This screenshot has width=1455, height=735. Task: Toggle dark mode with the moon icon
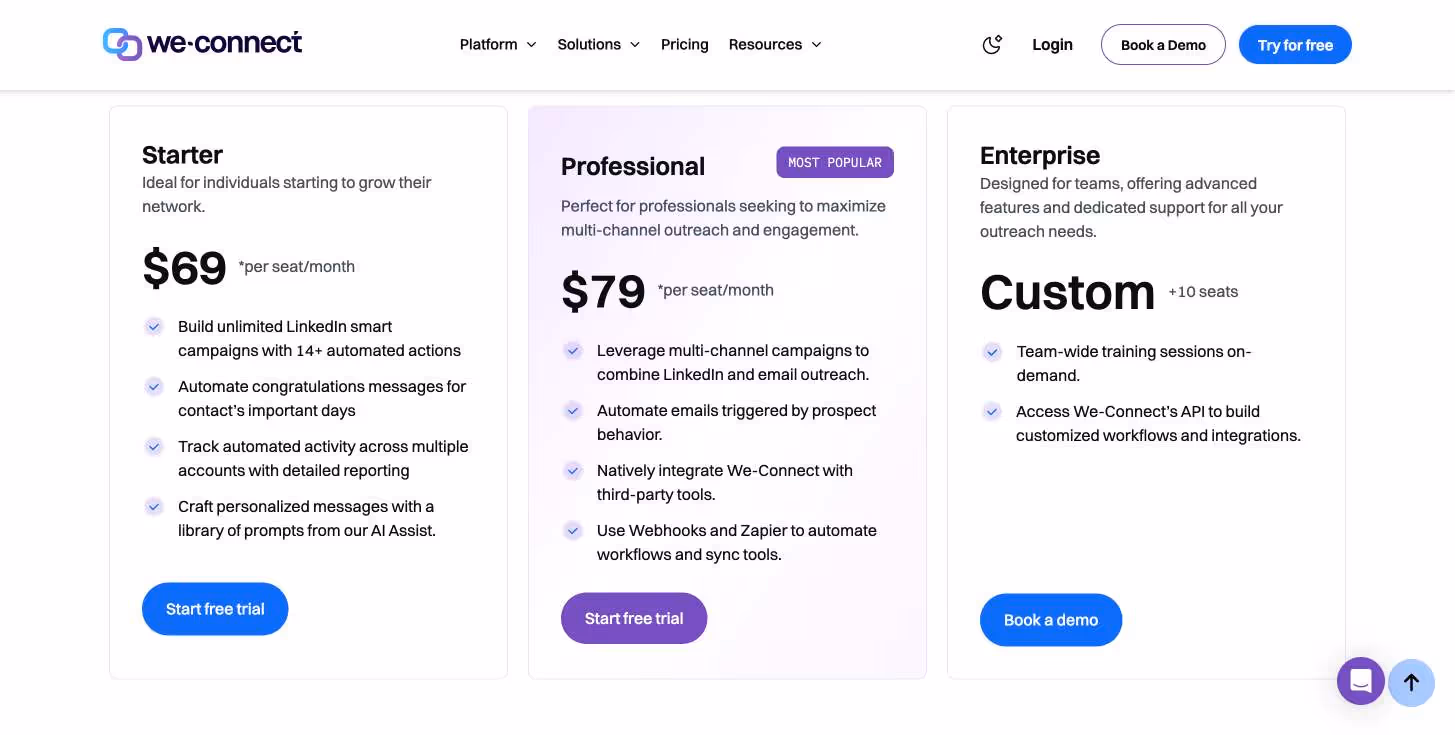coord(991,44)
